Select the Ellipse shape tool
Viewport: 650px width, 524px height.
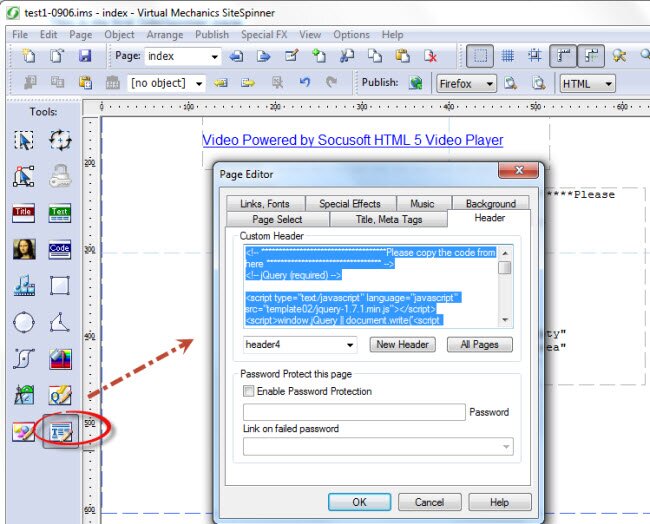(24, 322)
